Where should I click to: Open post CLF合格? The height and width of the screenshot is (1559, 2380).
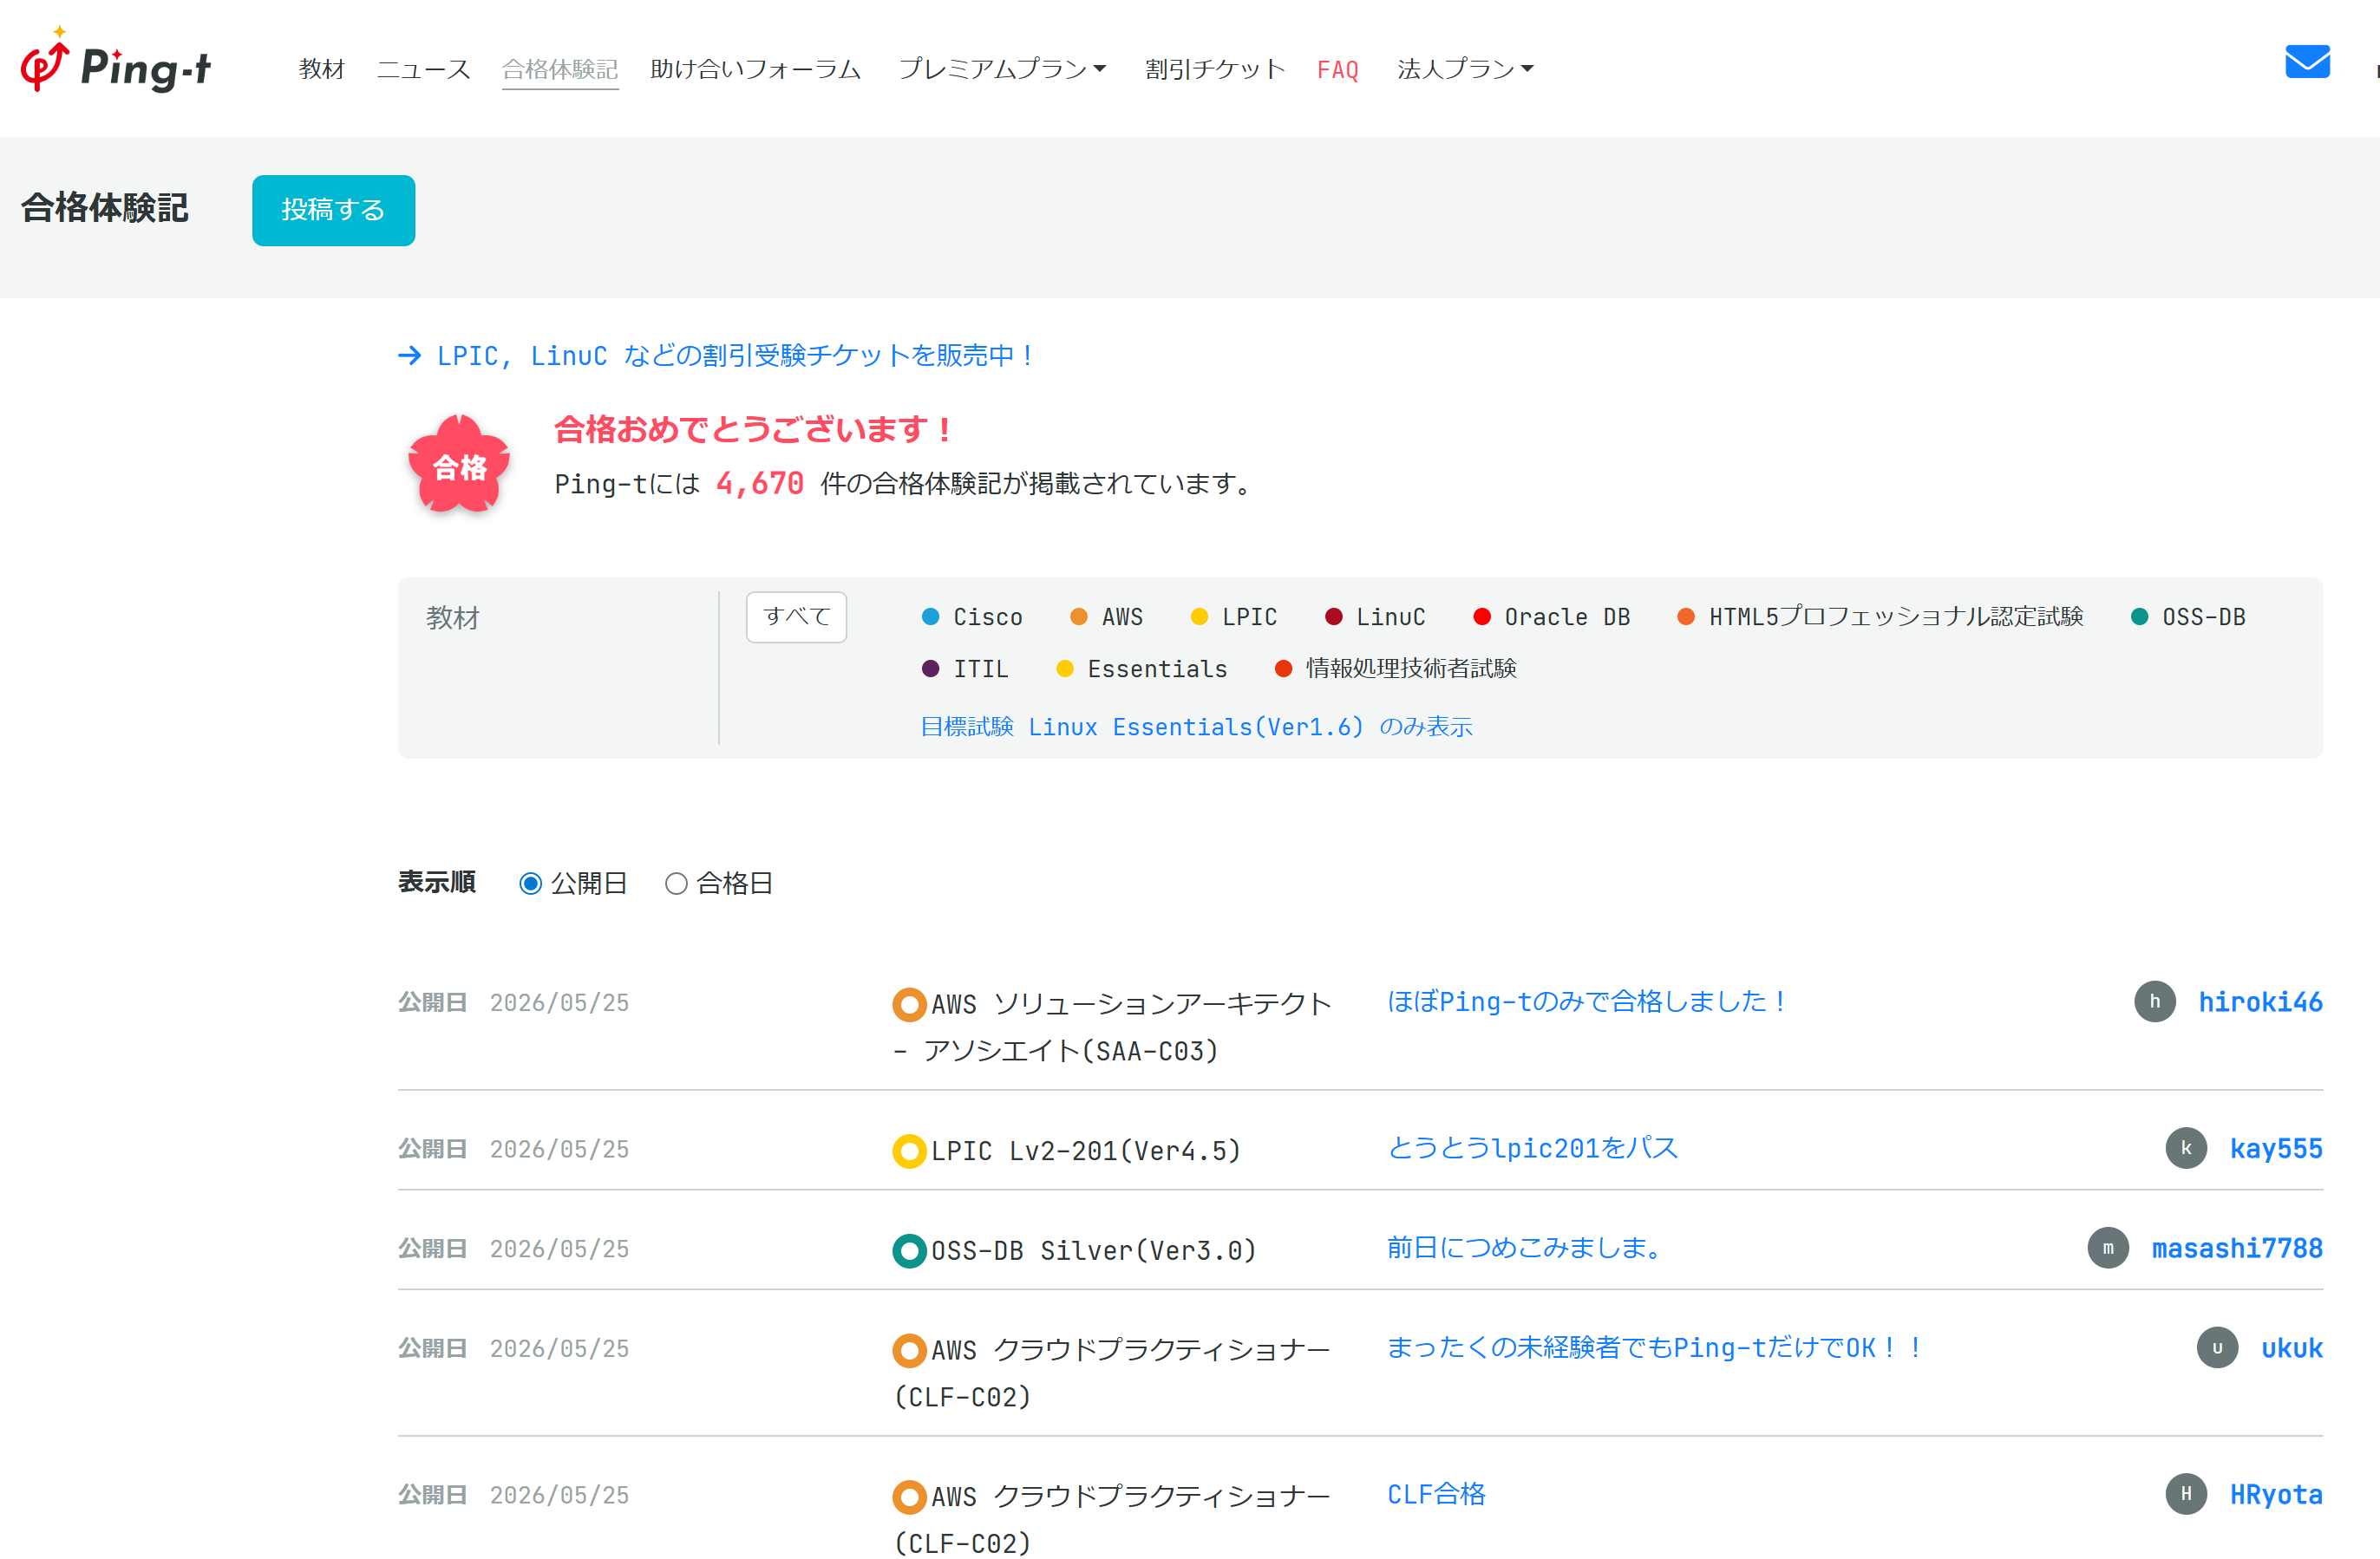pyautogui.click(x=1436, y=1494)
